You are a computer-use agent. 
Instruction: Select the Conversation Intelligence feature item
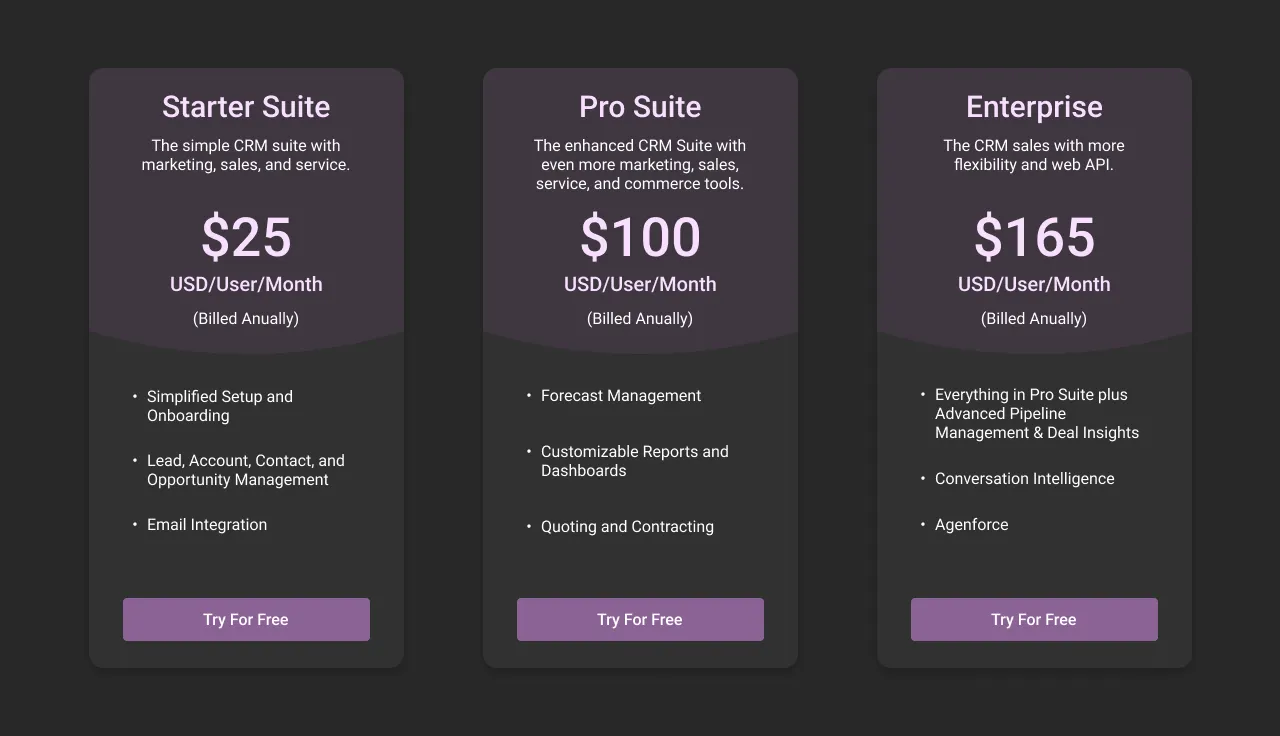tap(1024, 478)
